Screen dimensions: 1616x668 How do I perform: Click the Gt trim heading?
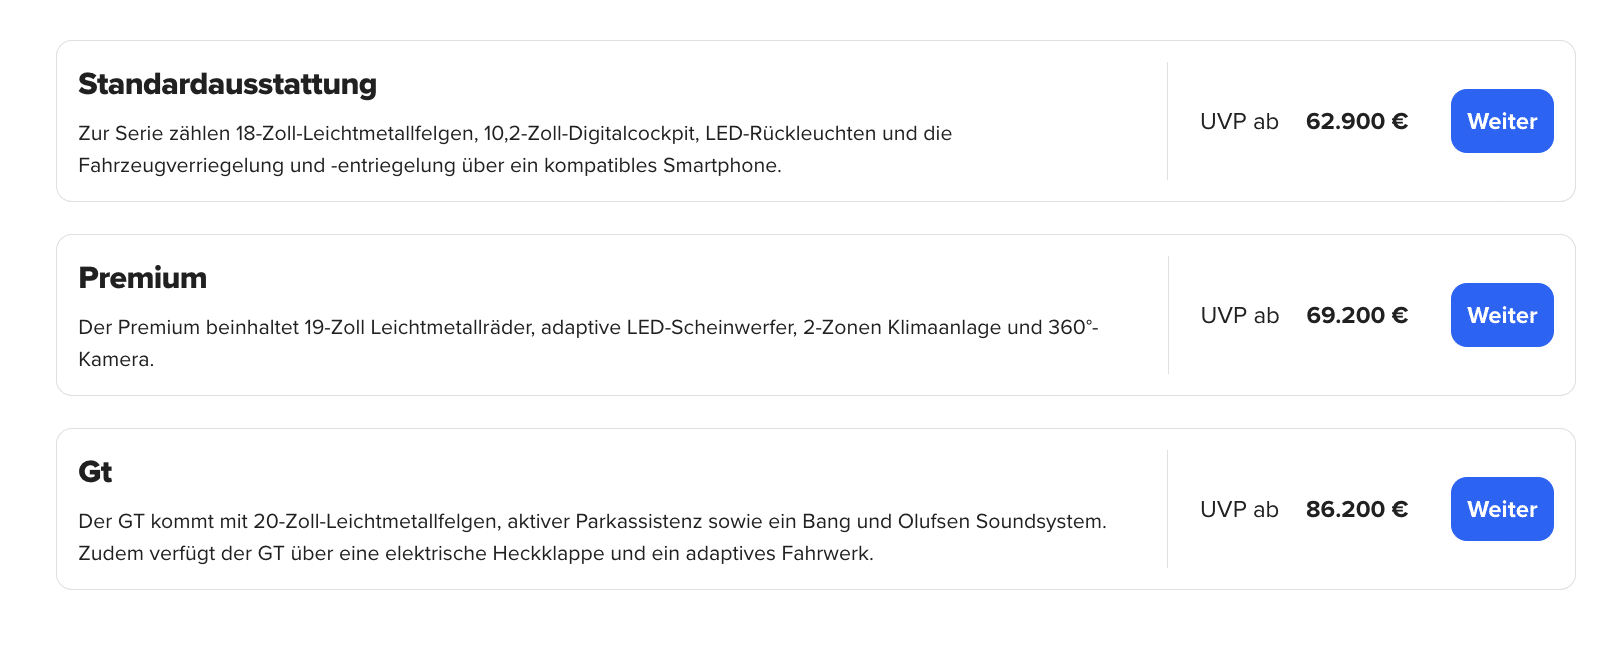pos(95,472)
